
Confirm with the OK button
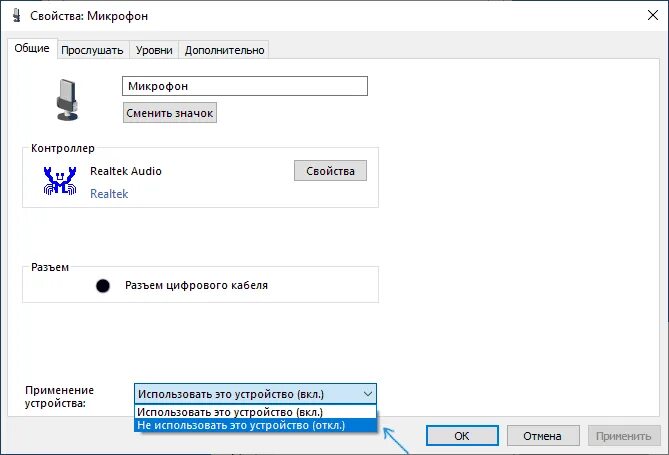tap(462, 436)
